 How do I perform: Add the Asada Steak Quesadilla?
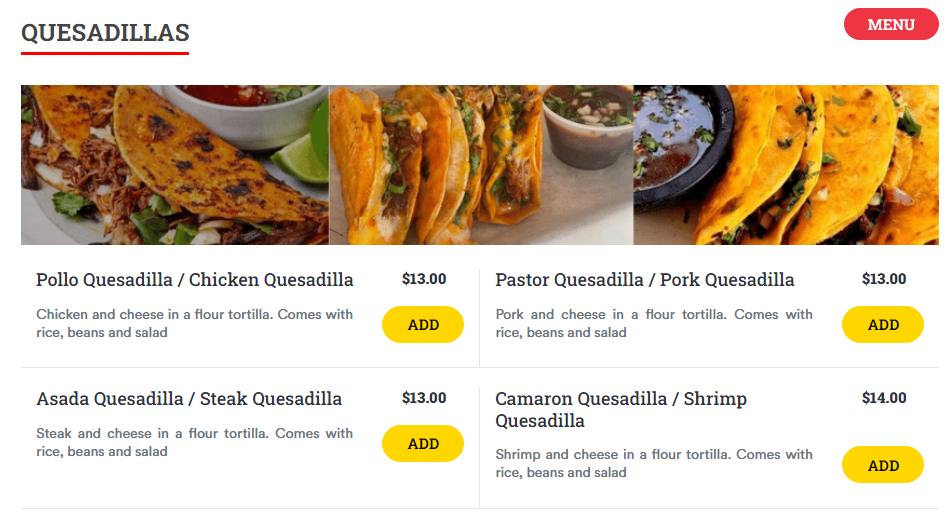pos(423,444)
